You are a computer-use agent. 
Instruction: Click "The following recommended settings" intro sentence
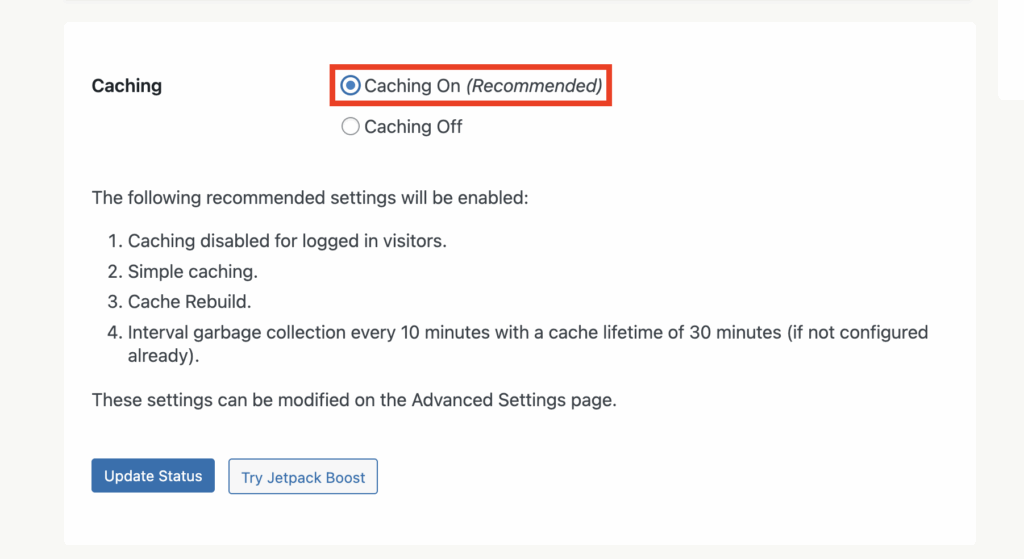pos(309,197)
